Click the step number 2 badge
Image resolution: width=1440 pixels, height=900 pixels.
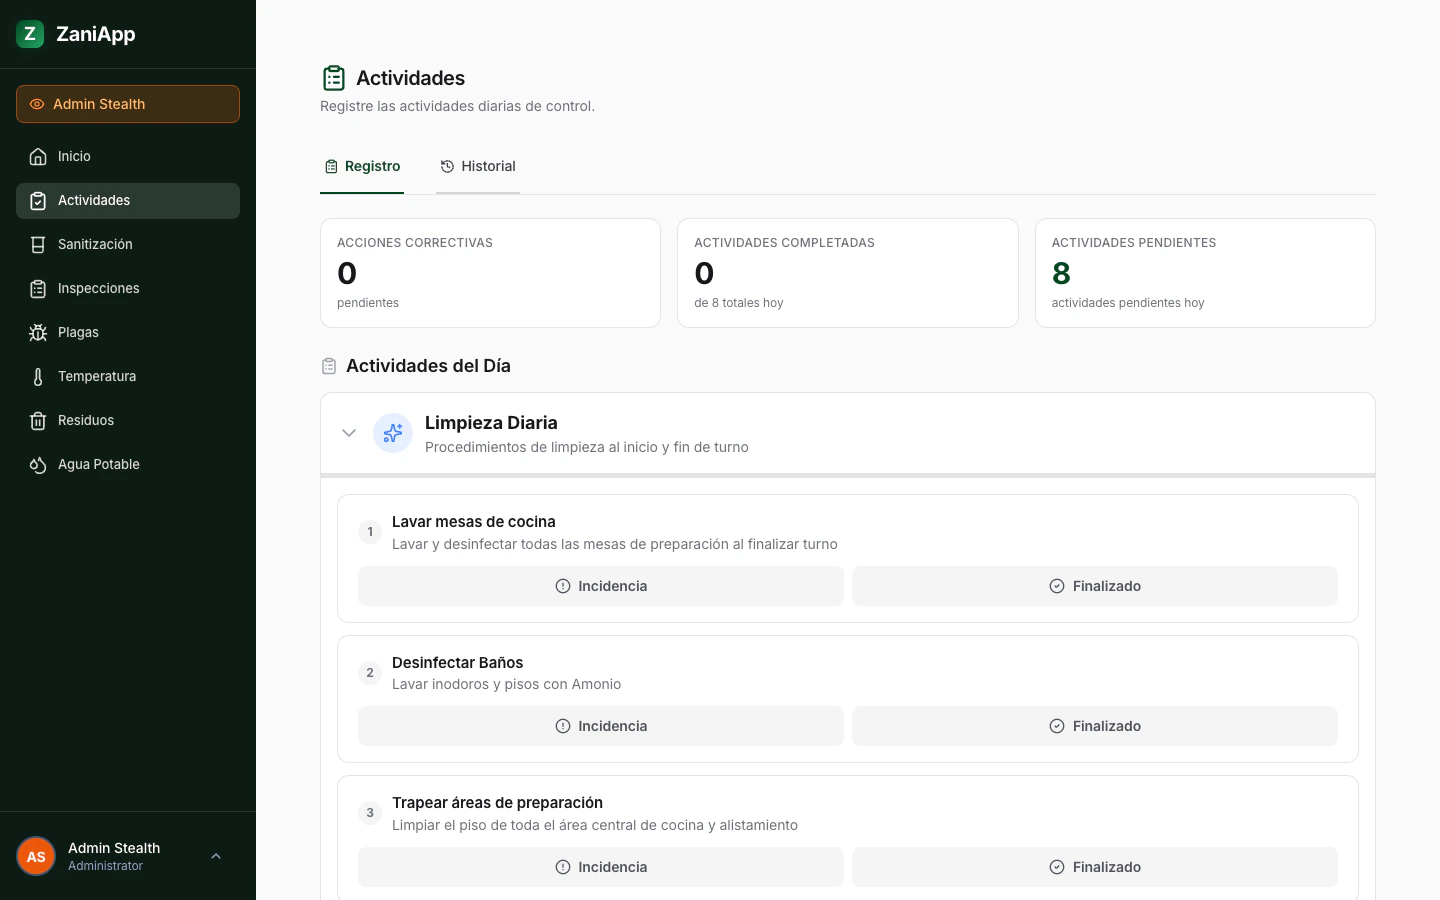point(370,673)
